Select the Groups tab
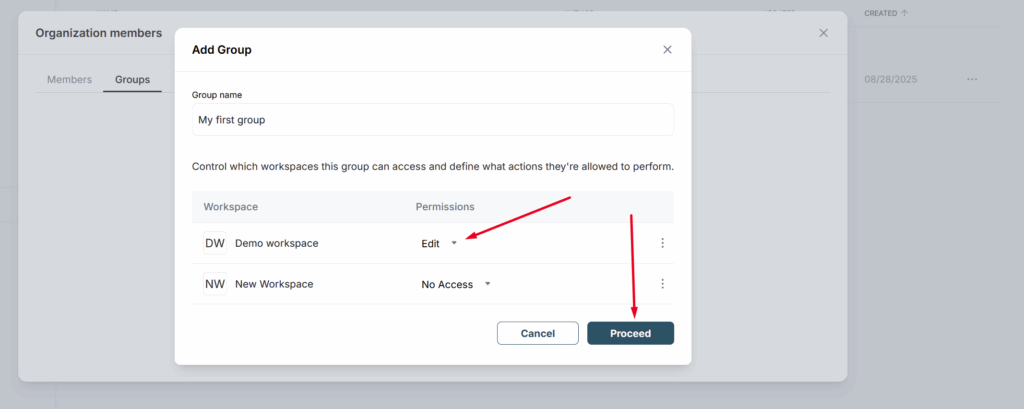The height and width of the screenshot is (409, 1024). pos(133,80)
